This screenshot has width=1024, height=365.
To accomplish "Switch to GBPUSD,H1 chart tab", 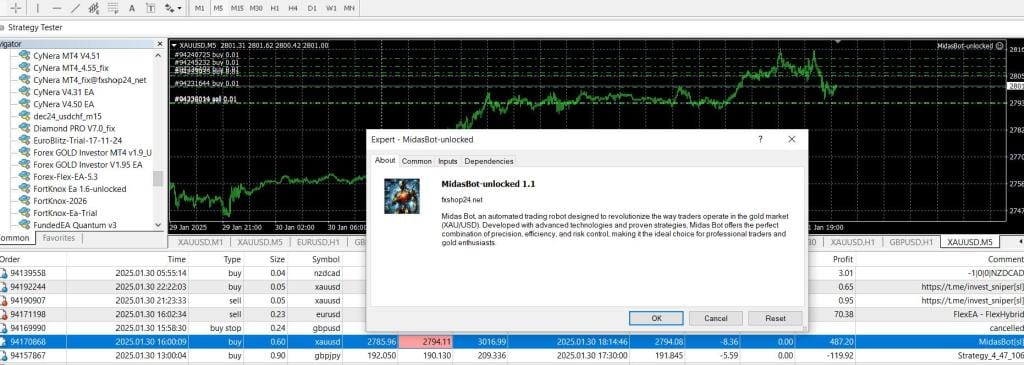I will pyautogui.click(x=910, y=242).
